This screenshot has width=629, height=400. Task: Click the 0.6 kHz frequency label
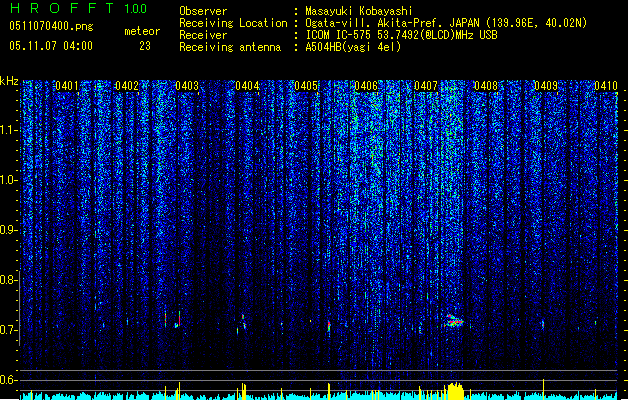8,380
